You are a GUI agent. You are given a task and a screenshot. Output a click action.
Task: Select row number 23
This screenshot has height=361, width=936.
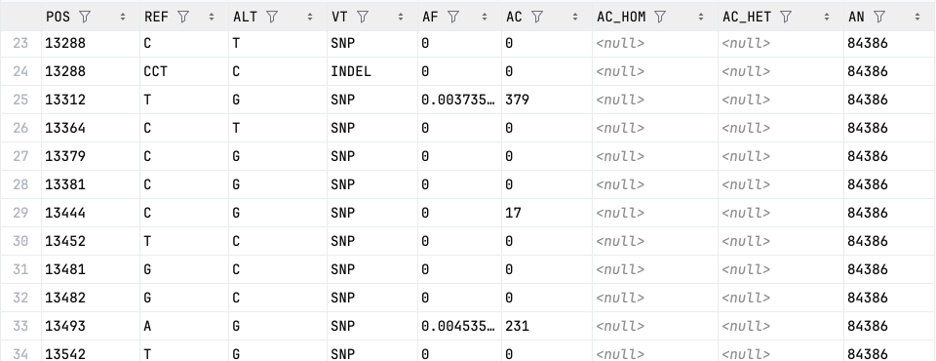[x=20, y=43]
